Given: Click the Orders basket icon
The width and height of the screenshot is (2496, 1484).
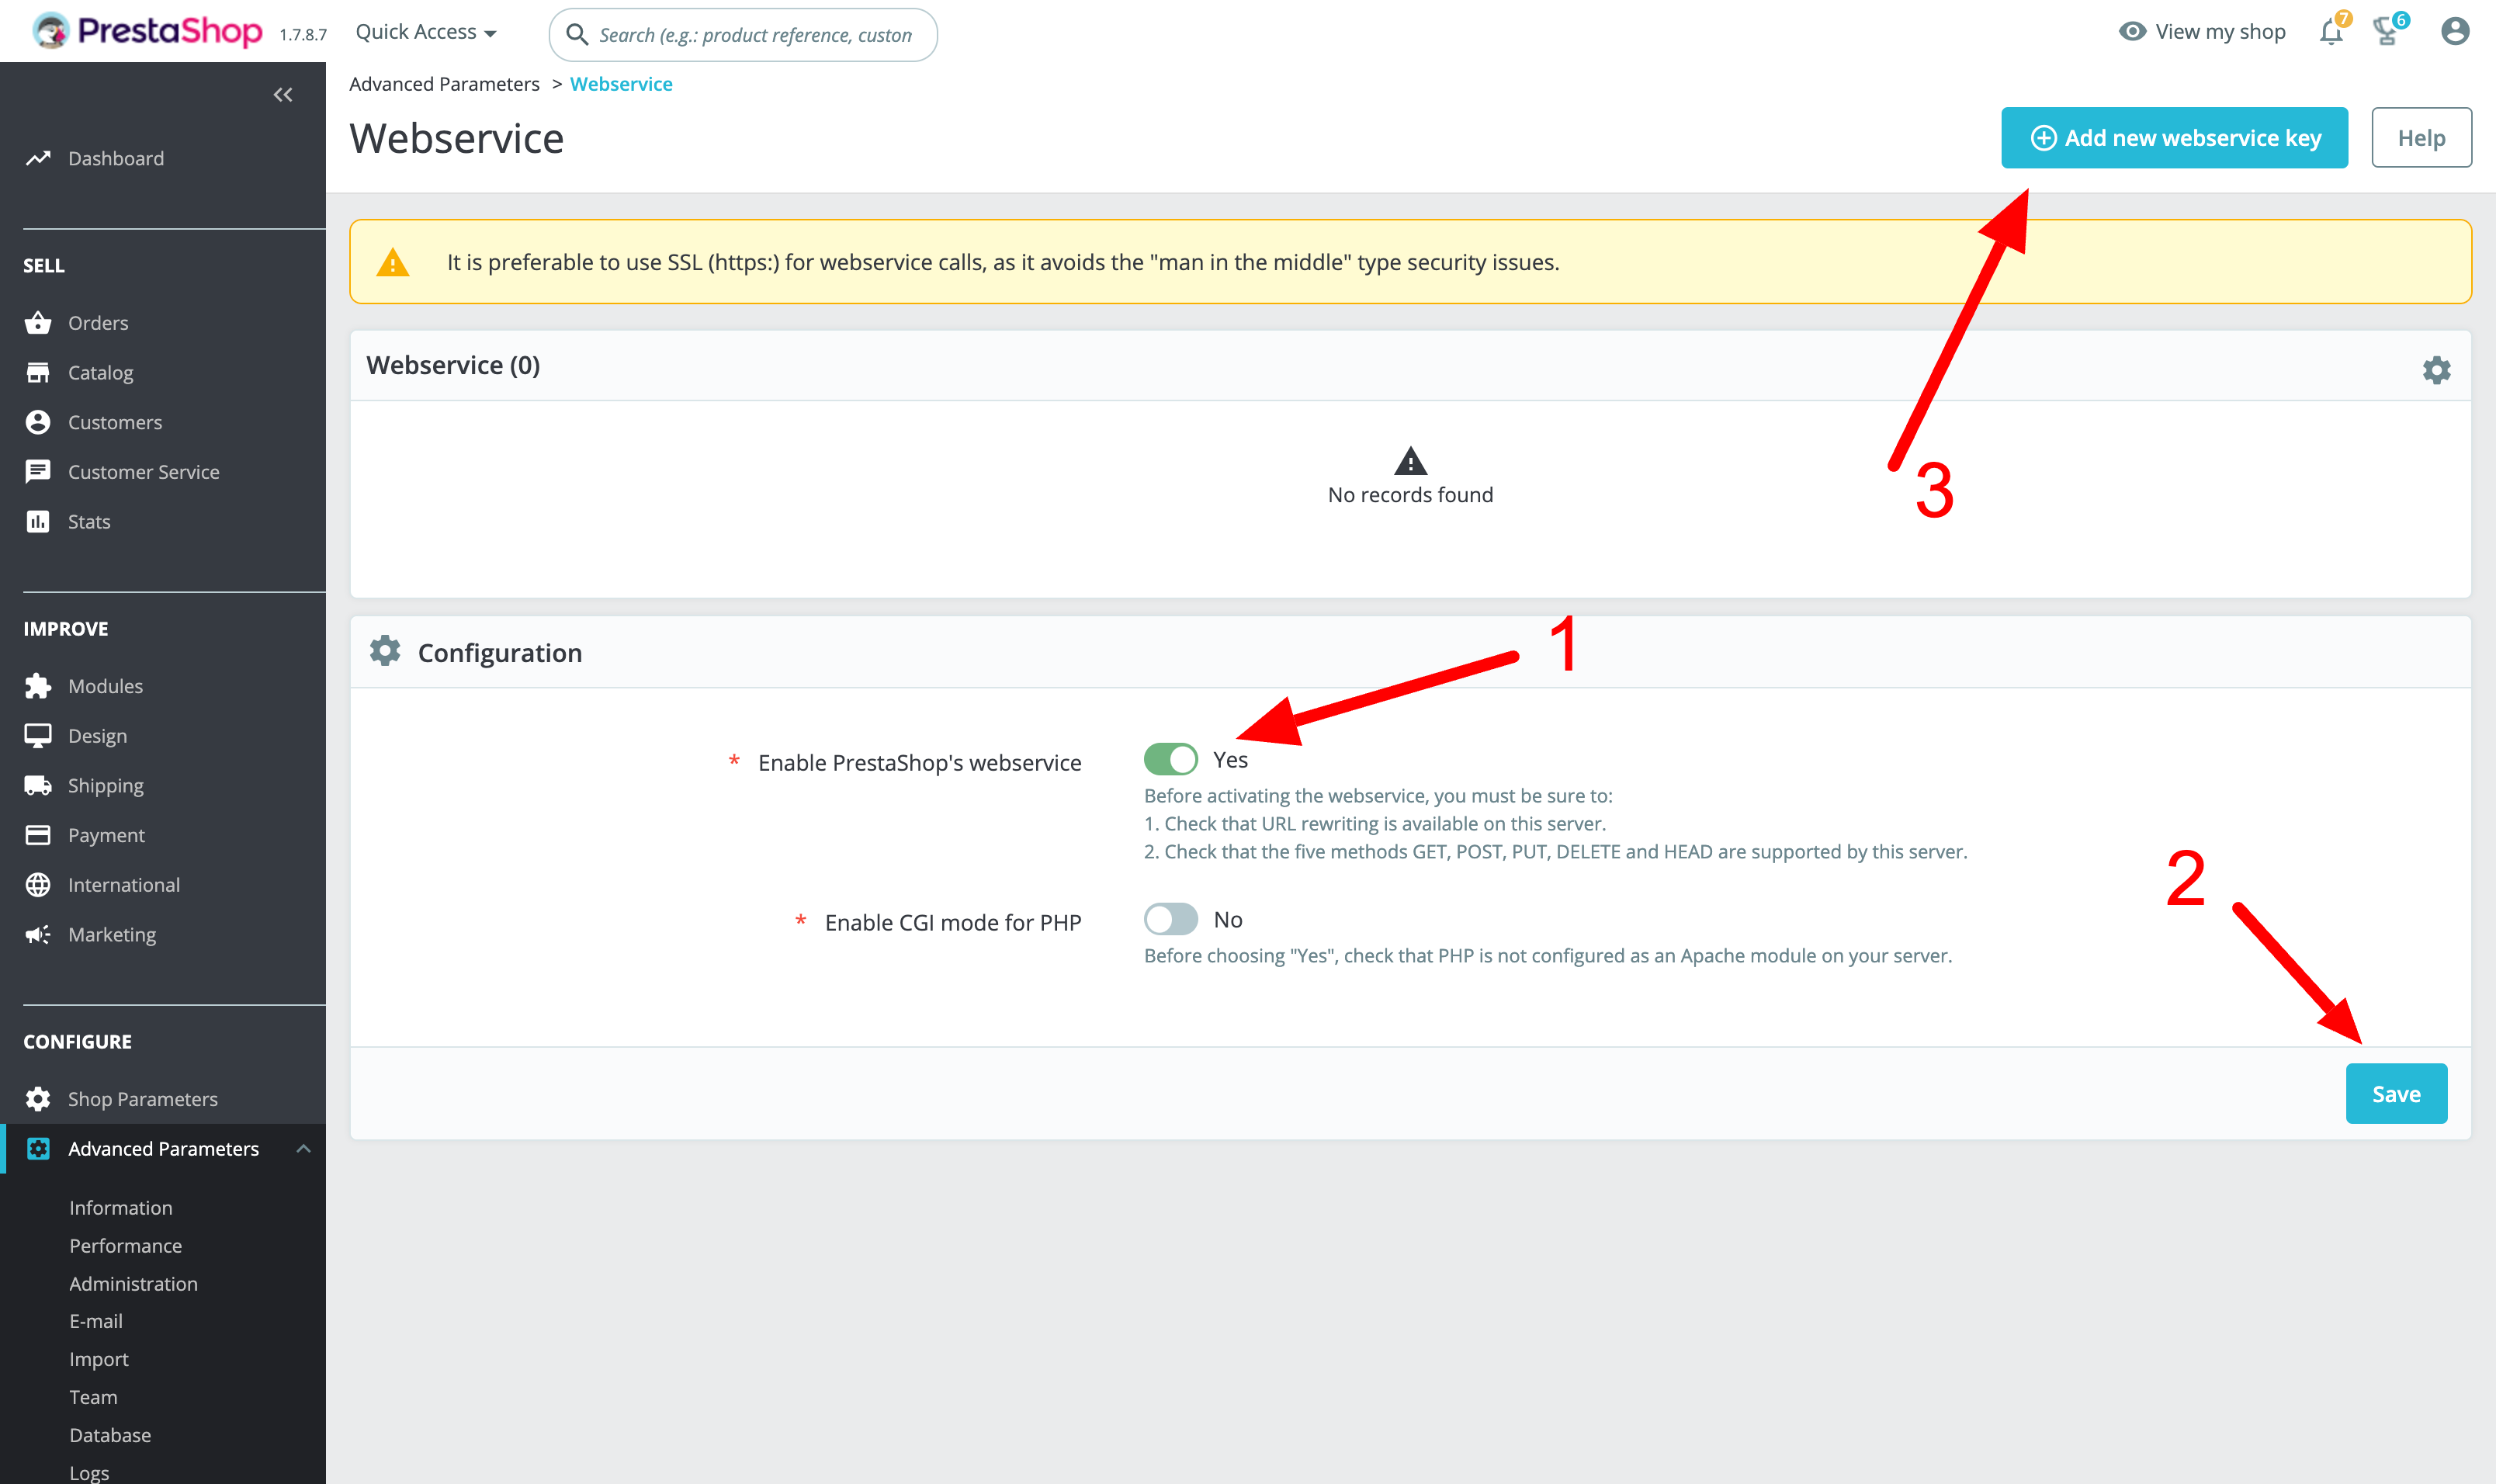Looking at the screenshot, I should pyautogui.click(x=38, y=323).
